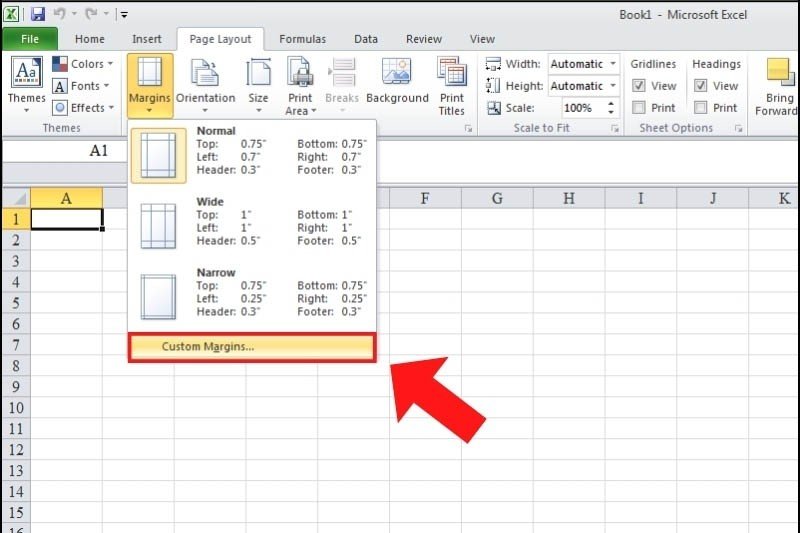The width and height of the screenshot is (800, 533).
Task: Select row 10 header
Action: (16, 408)
